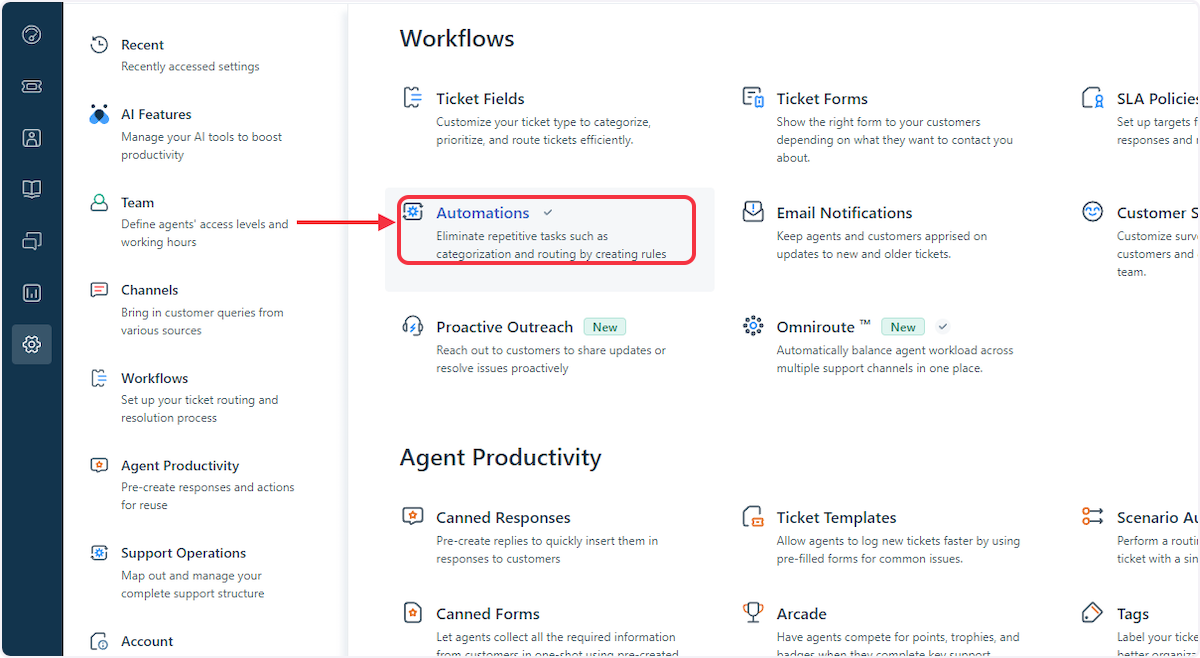Open the Tickets icon in the left sidebar
Viewport: 1200px width, 658px height.
point(32,86)
